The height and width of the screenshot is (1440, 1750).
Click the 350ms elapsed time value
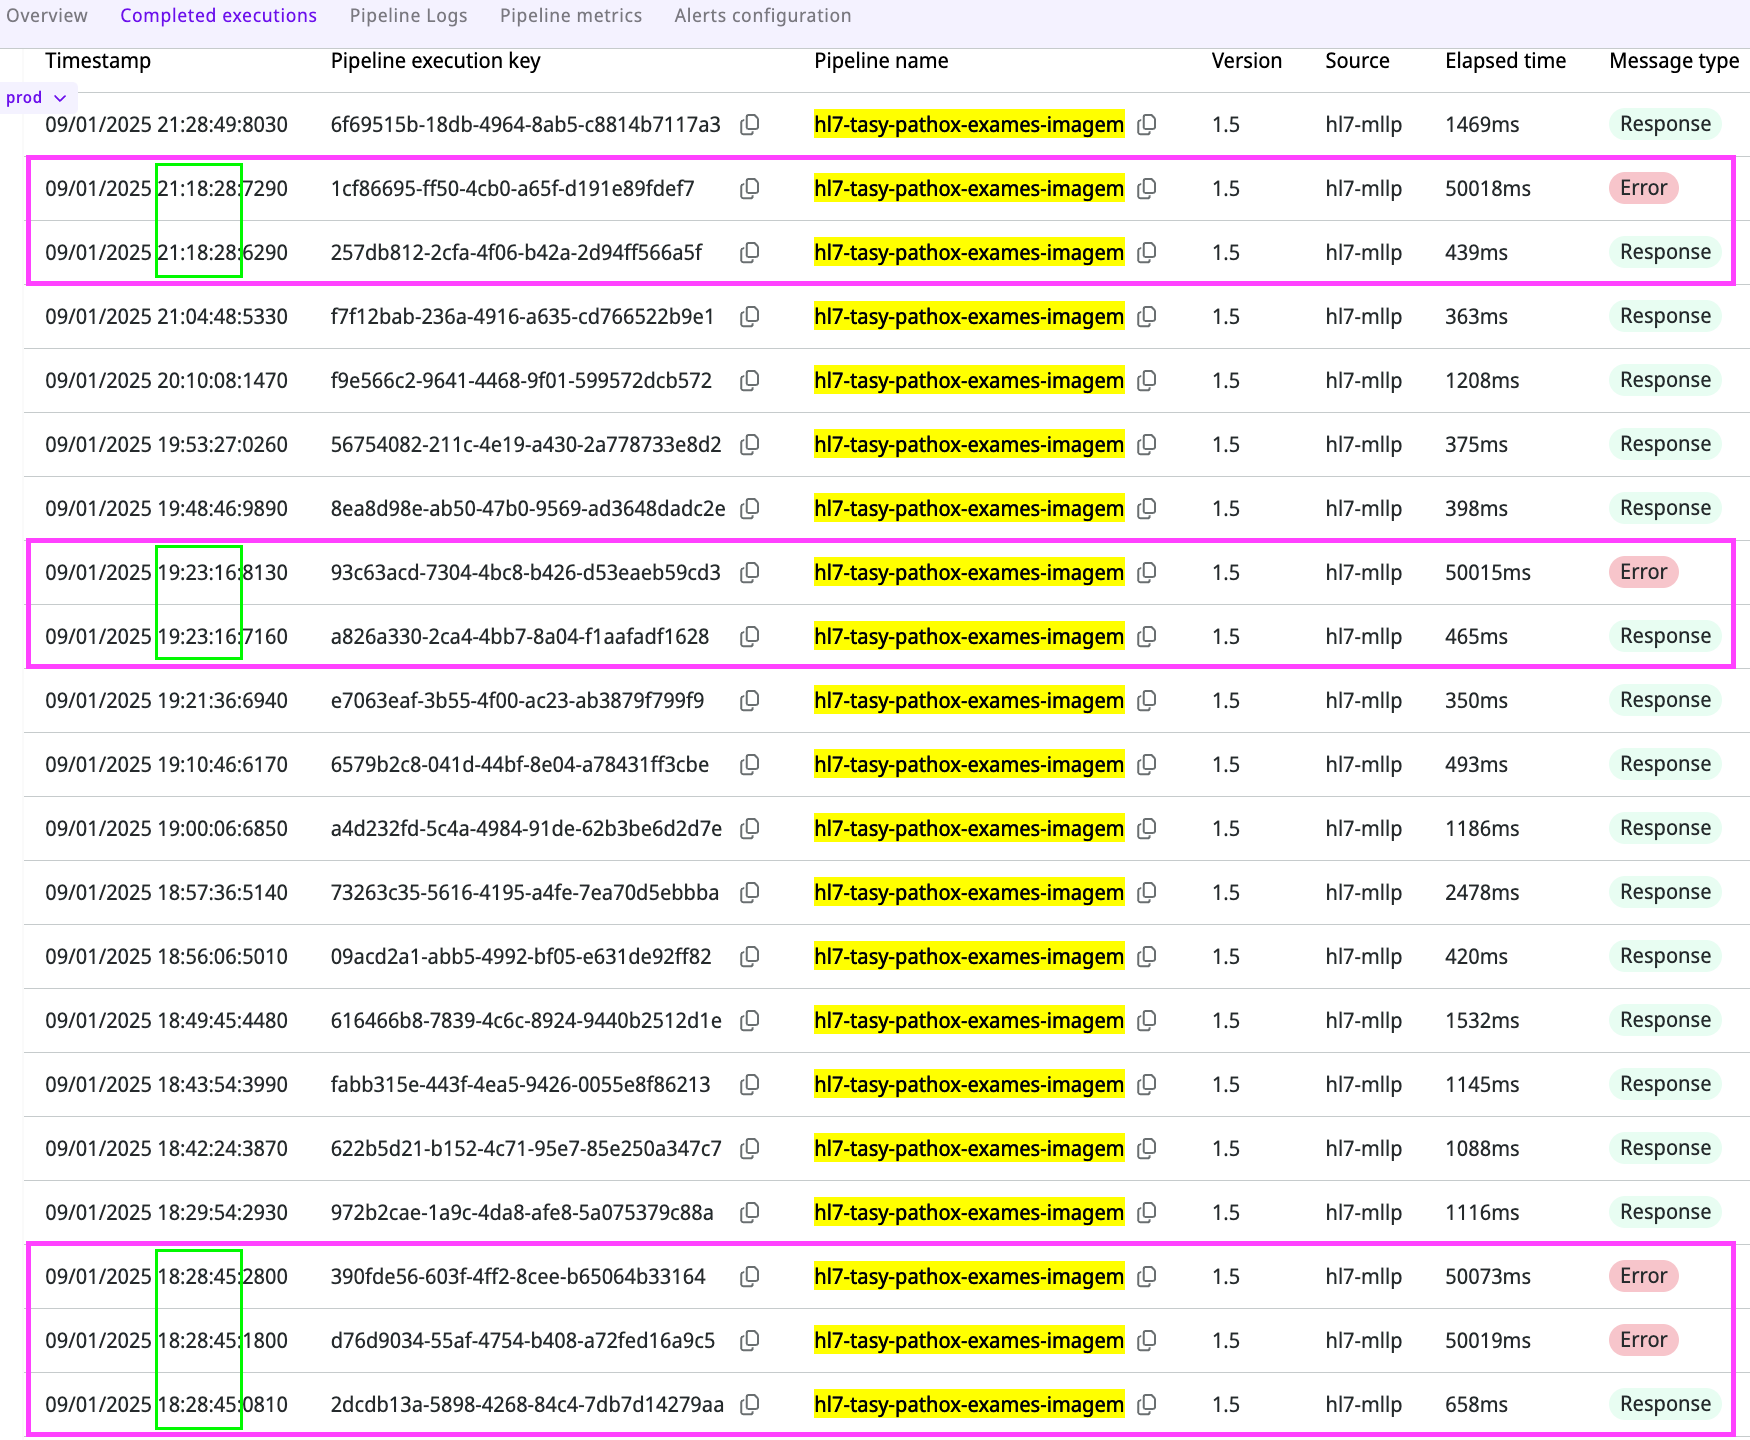pos(1476,701)
